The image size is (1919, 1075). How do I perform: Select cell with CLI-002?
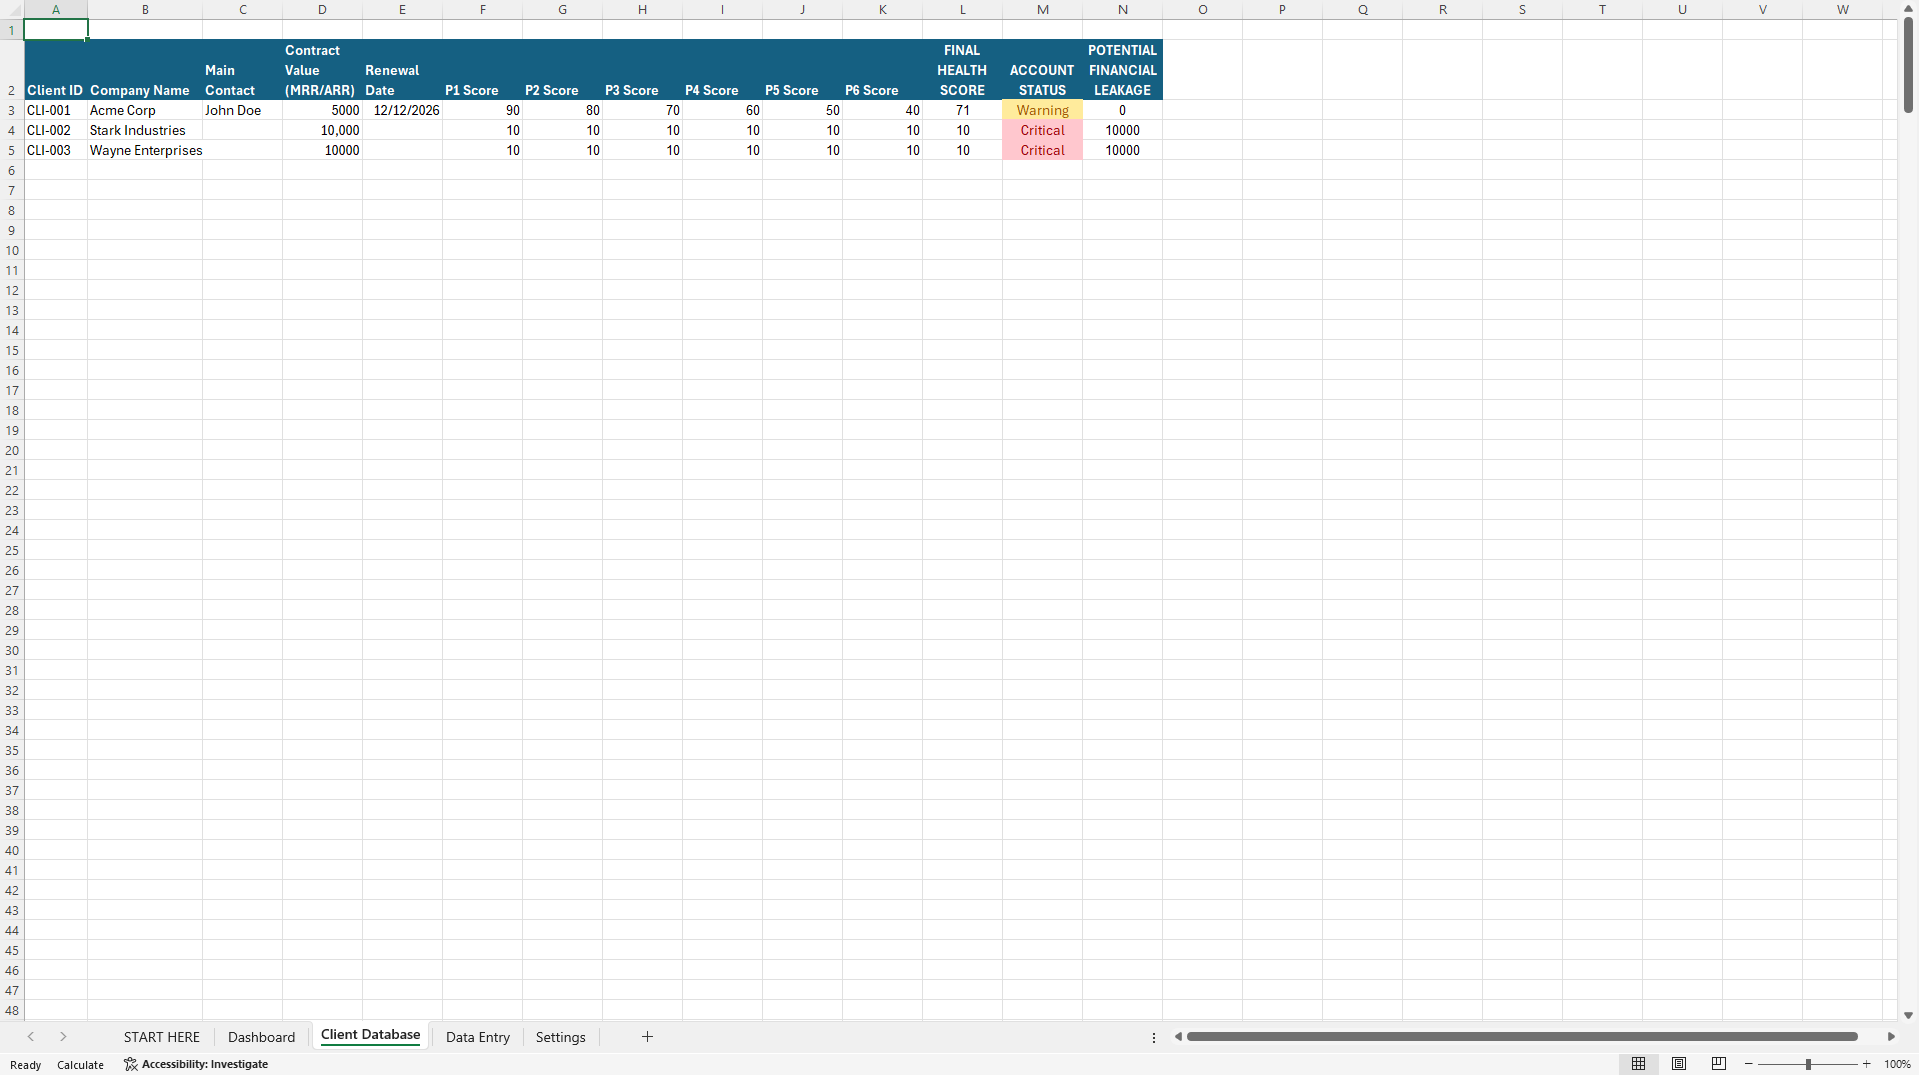[x=56, y=130]
